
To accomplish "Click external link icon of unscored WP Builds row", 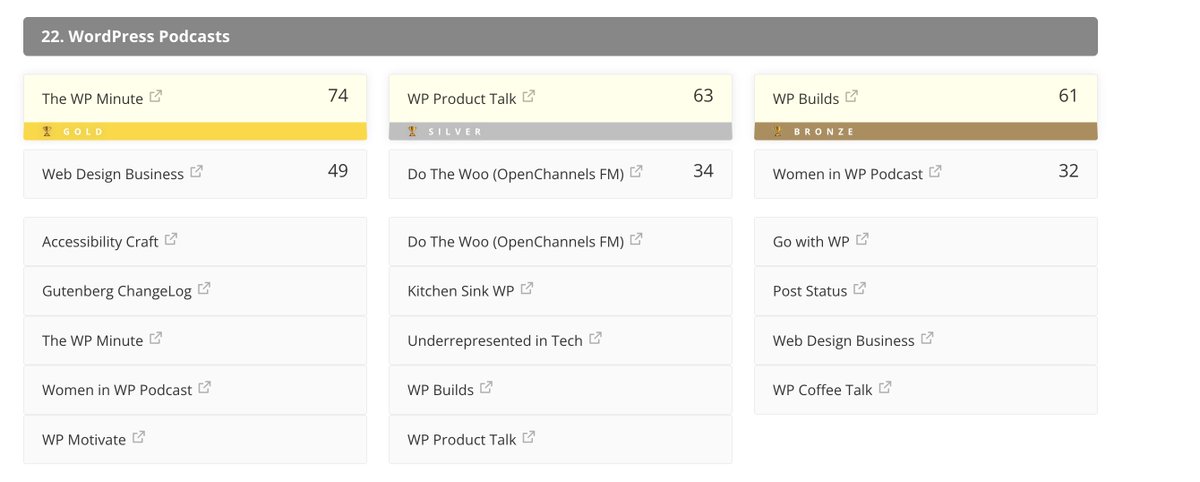I will point(486,388).
